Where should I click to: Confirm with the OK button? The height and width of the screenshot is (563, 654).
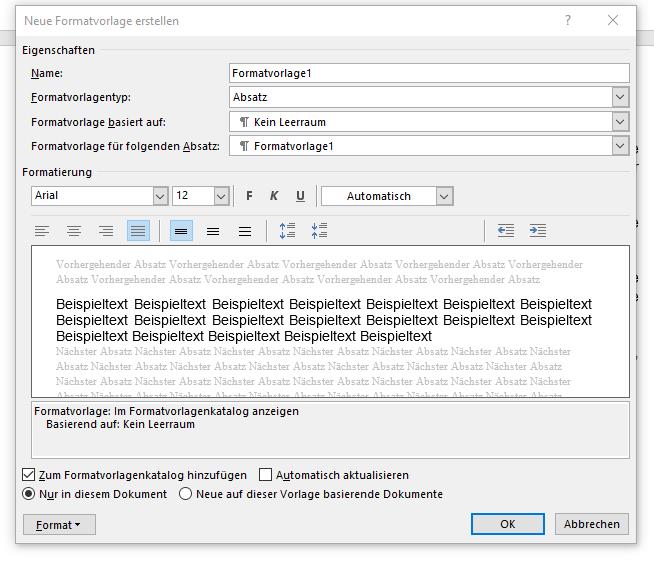[x=508, y=524]
